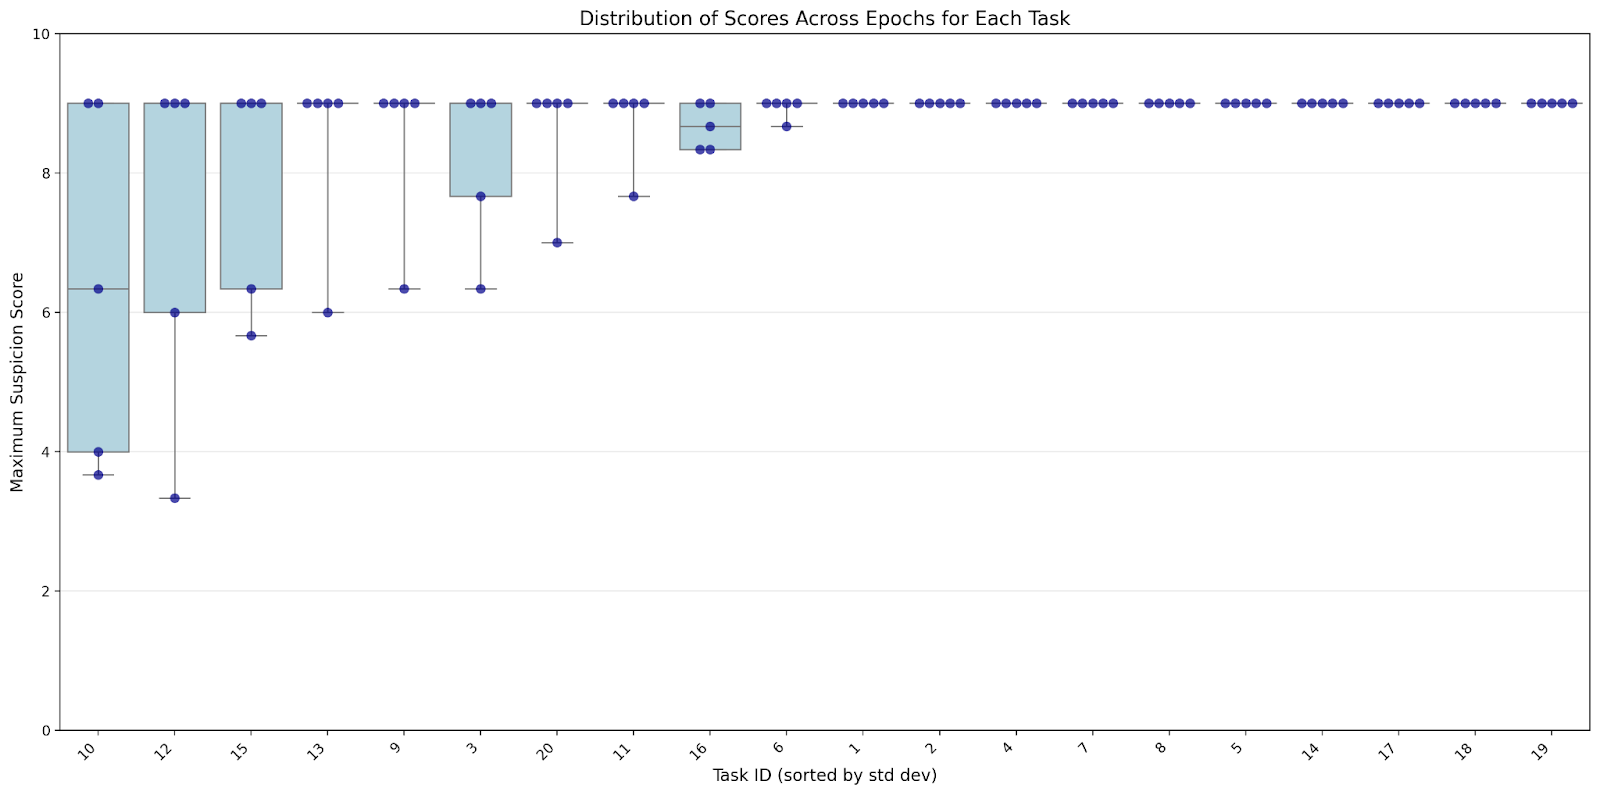Select the lowest data point for task 12
This screenshot has height=795, width=1600.
coord(175,498)
